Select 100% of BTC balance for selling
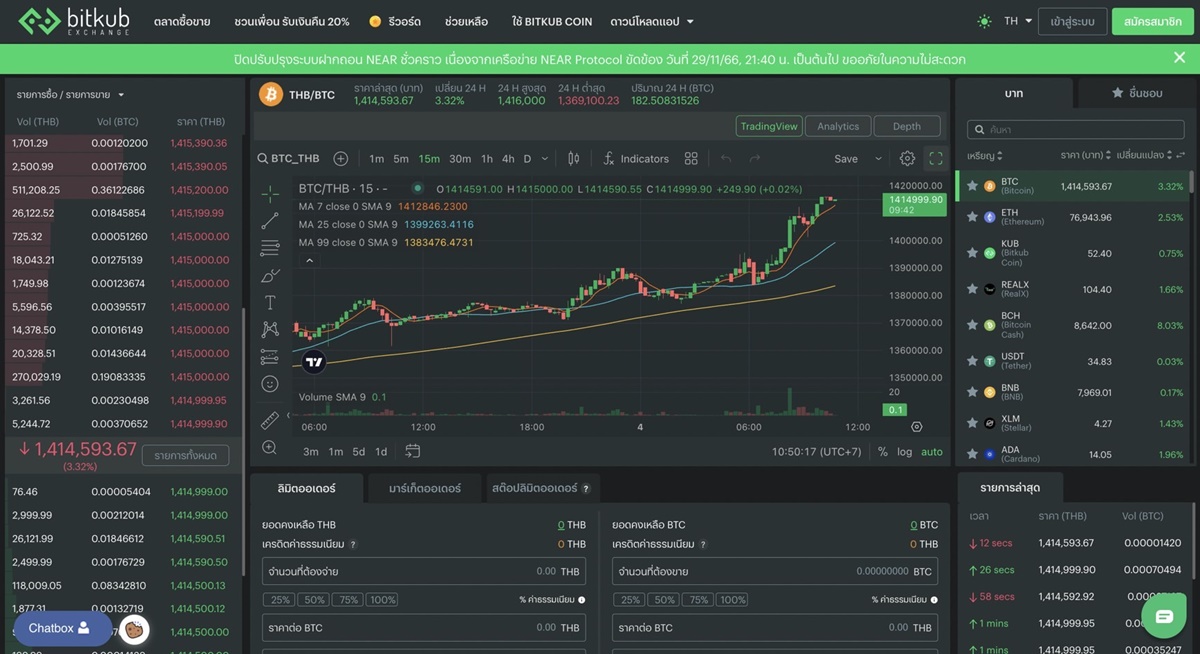This screenshot has width=1200, height=654. click(x=732, y=600)
